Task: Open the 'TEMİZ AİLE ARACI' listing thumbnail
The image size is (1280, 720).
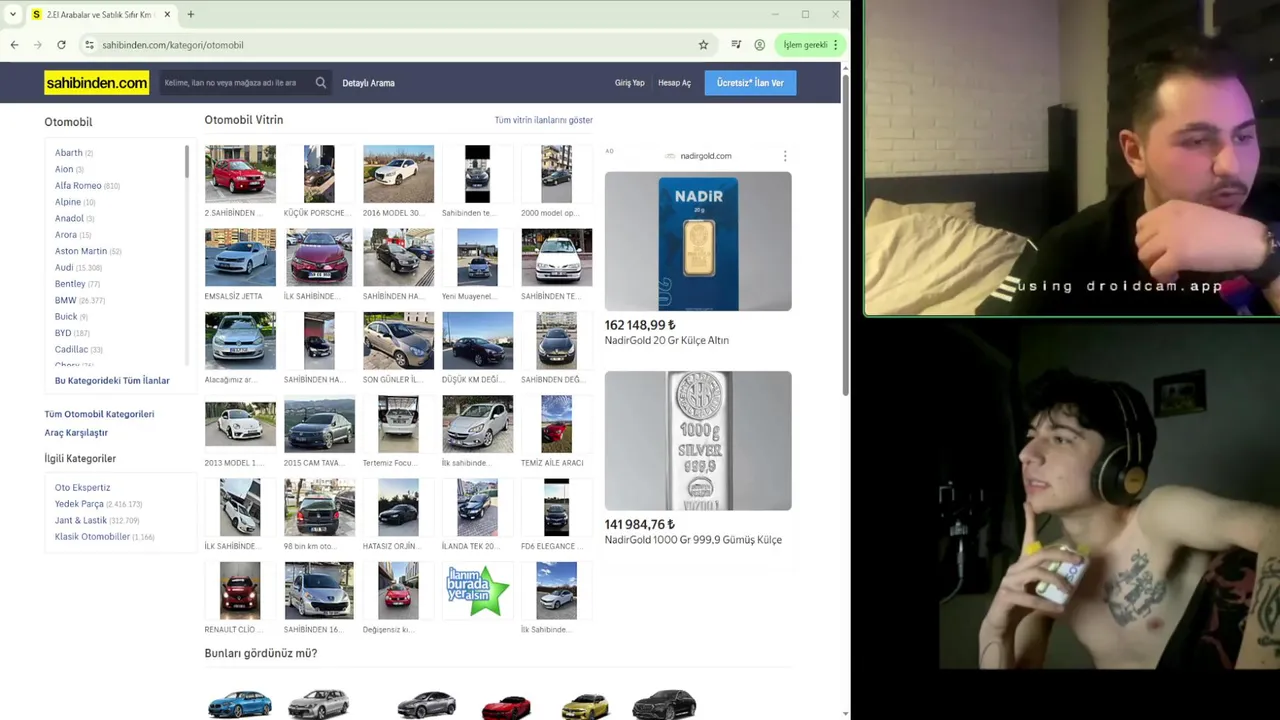Action: click(x=556, y=424)
